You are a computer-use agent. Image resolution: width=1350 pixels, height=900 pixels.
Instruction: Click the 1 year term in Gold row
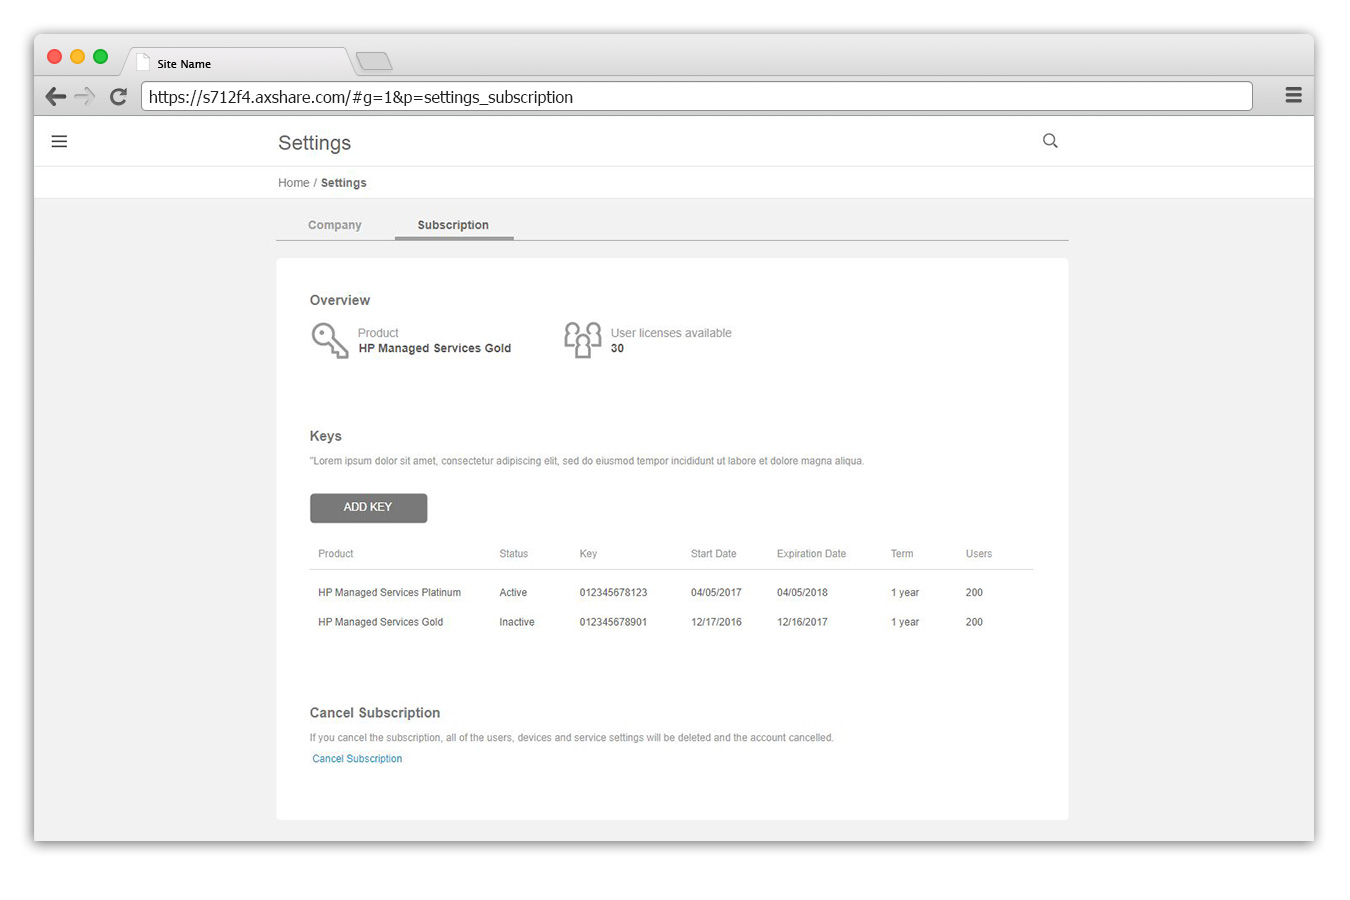tap(905, 622)
